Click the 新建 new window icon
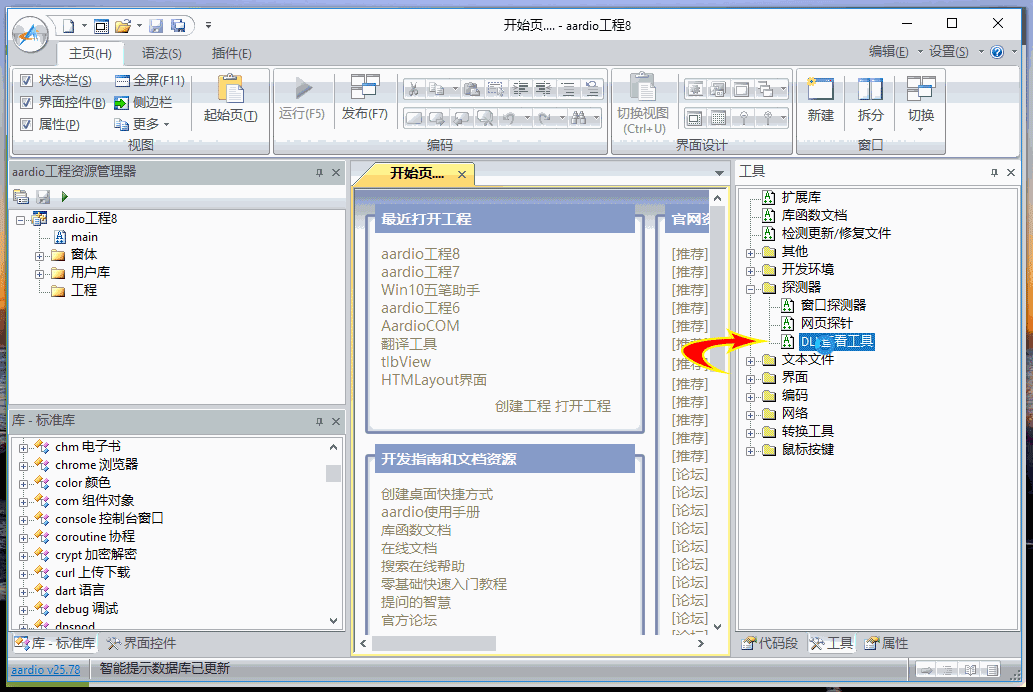Image resolution: width=1033 pixels, height=692 pixels. [x=820, y=90]
